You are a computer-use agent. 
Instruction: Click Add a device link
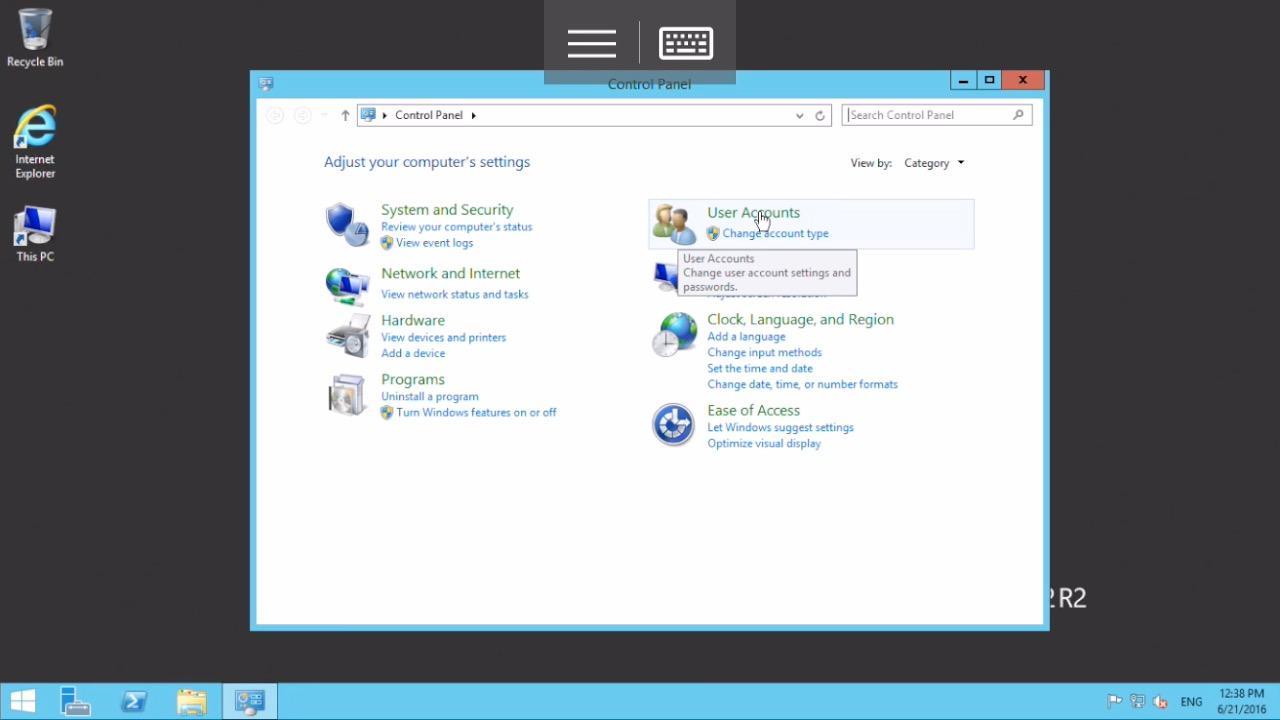pyautogui.click(x=413, y=353)
